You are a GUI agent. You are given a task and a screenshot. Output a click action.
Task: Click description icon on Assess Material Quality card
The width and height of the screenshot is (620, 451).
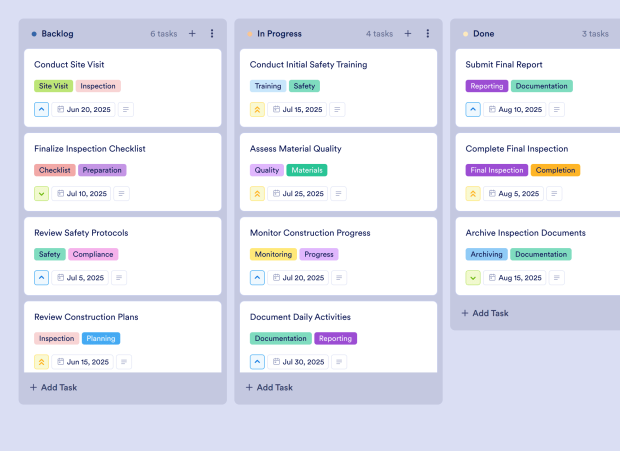click(341, 194)
